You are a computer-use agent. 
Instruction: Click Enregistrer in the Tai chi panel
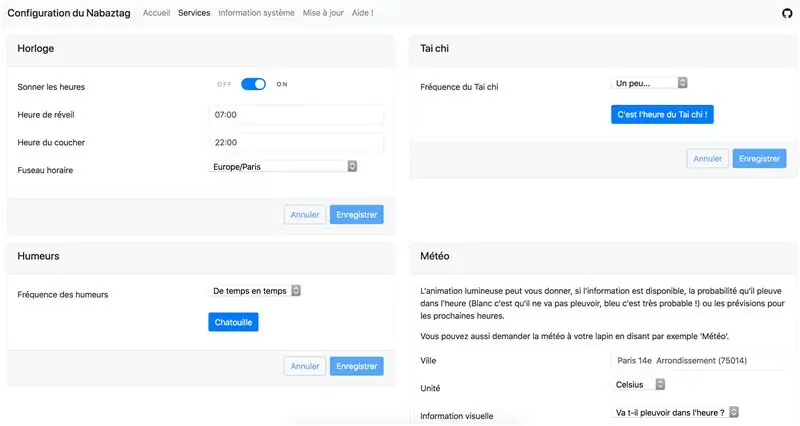tap(759, 159)
